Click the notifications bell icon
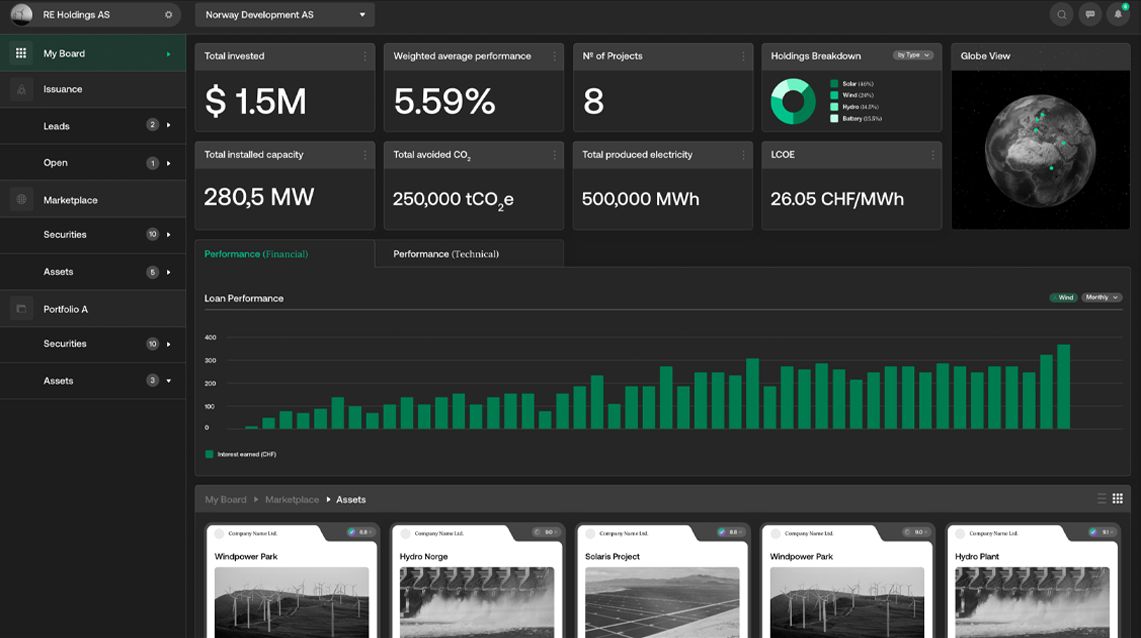 click(1118, 15)
